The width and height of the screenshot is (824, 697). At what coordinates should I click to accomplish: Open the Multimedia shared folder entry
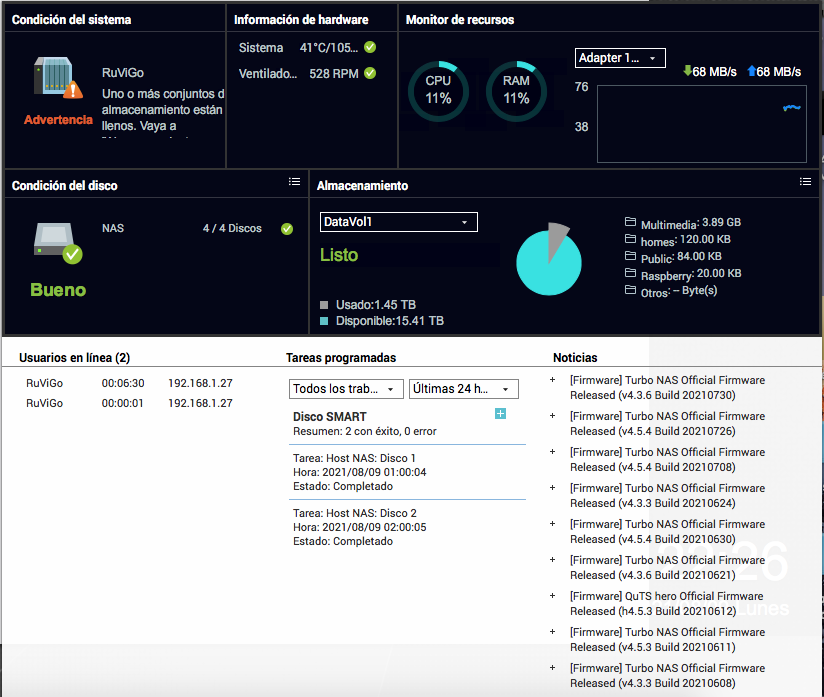tap(678, 222)
